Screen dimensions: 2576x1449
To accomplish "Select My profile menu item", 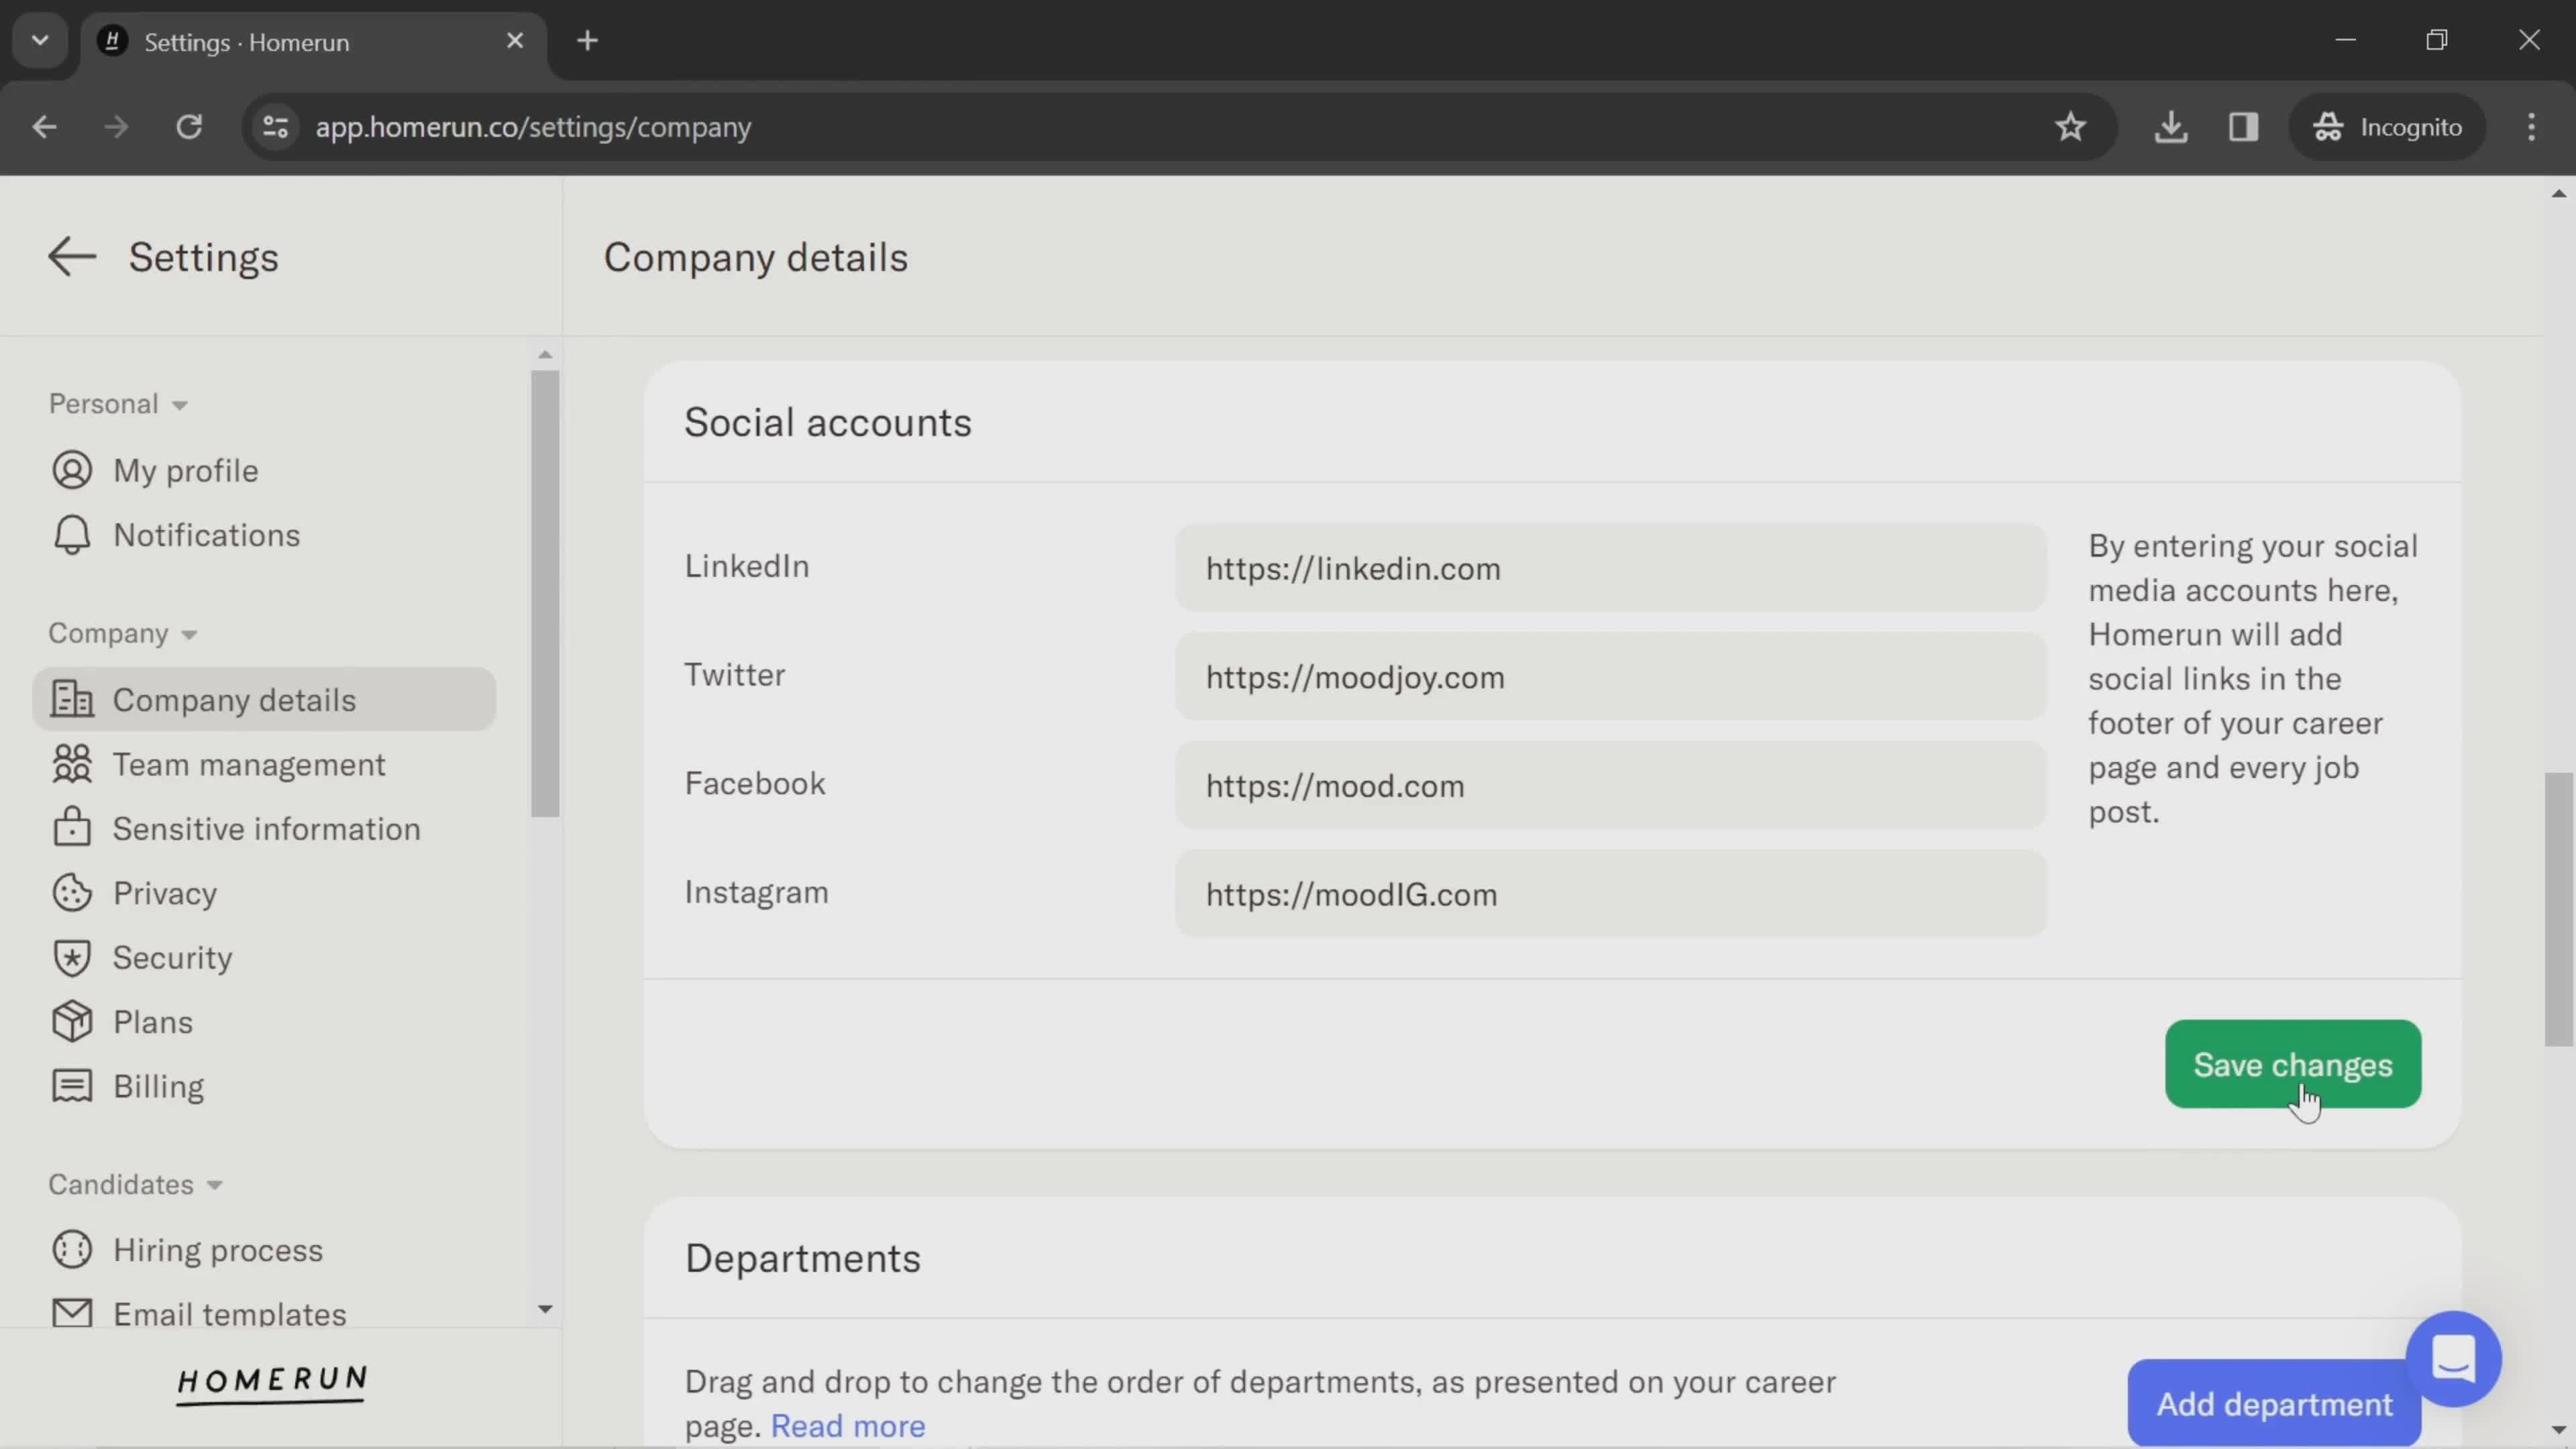I will click(264, 470).
